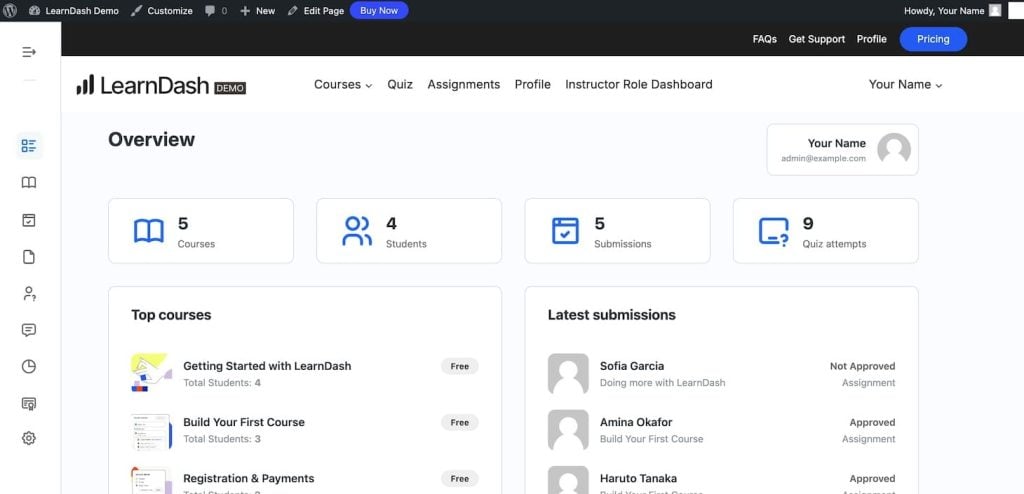Click Free badge for Build Your First Course

click(x=460, y=423)
